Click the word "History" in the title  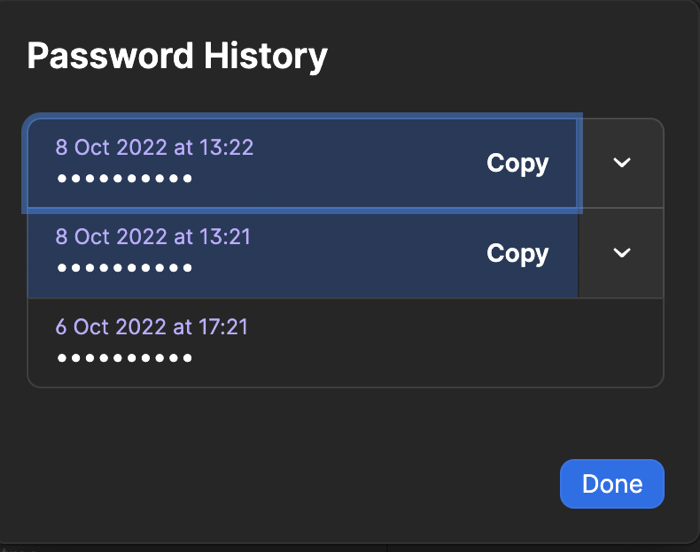pos(266,55)
